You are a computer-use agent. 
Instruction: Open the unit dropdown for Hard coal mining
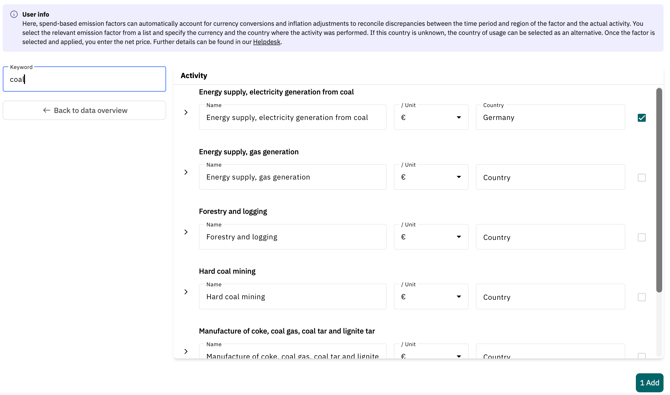click(x=431, y=297)
